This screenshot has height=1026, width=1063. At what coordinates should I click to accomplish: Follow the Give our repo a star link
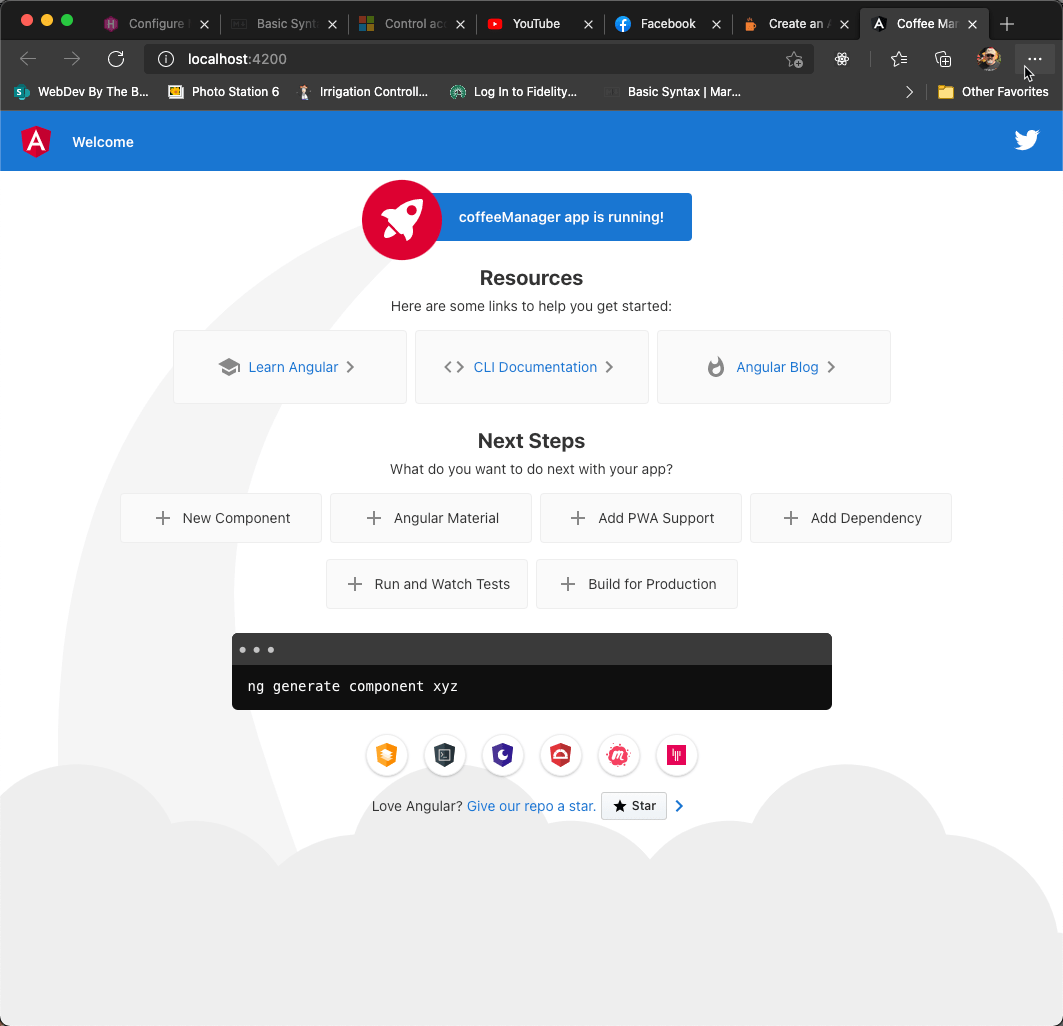tap(532, 806)
